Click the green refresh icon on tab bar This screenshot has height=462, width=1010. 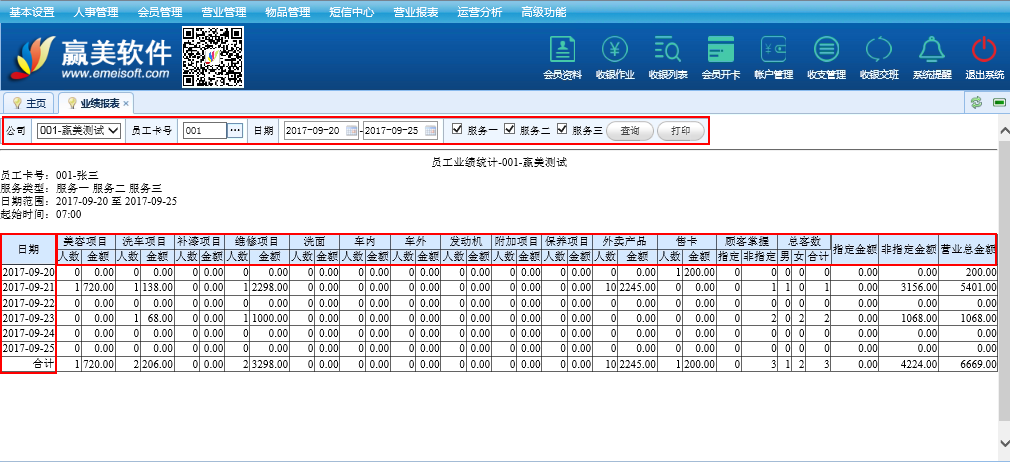[975, 103]
